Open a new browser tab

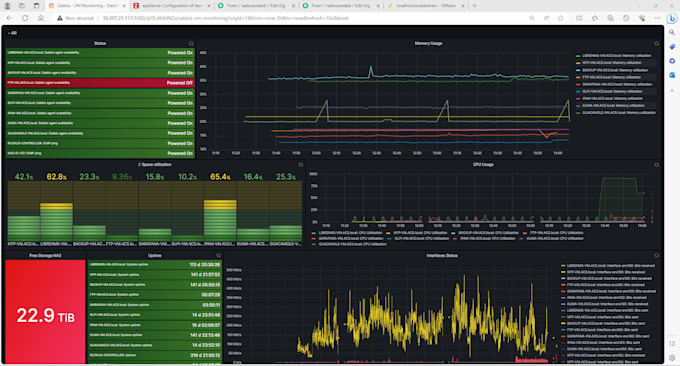(474, 6)
